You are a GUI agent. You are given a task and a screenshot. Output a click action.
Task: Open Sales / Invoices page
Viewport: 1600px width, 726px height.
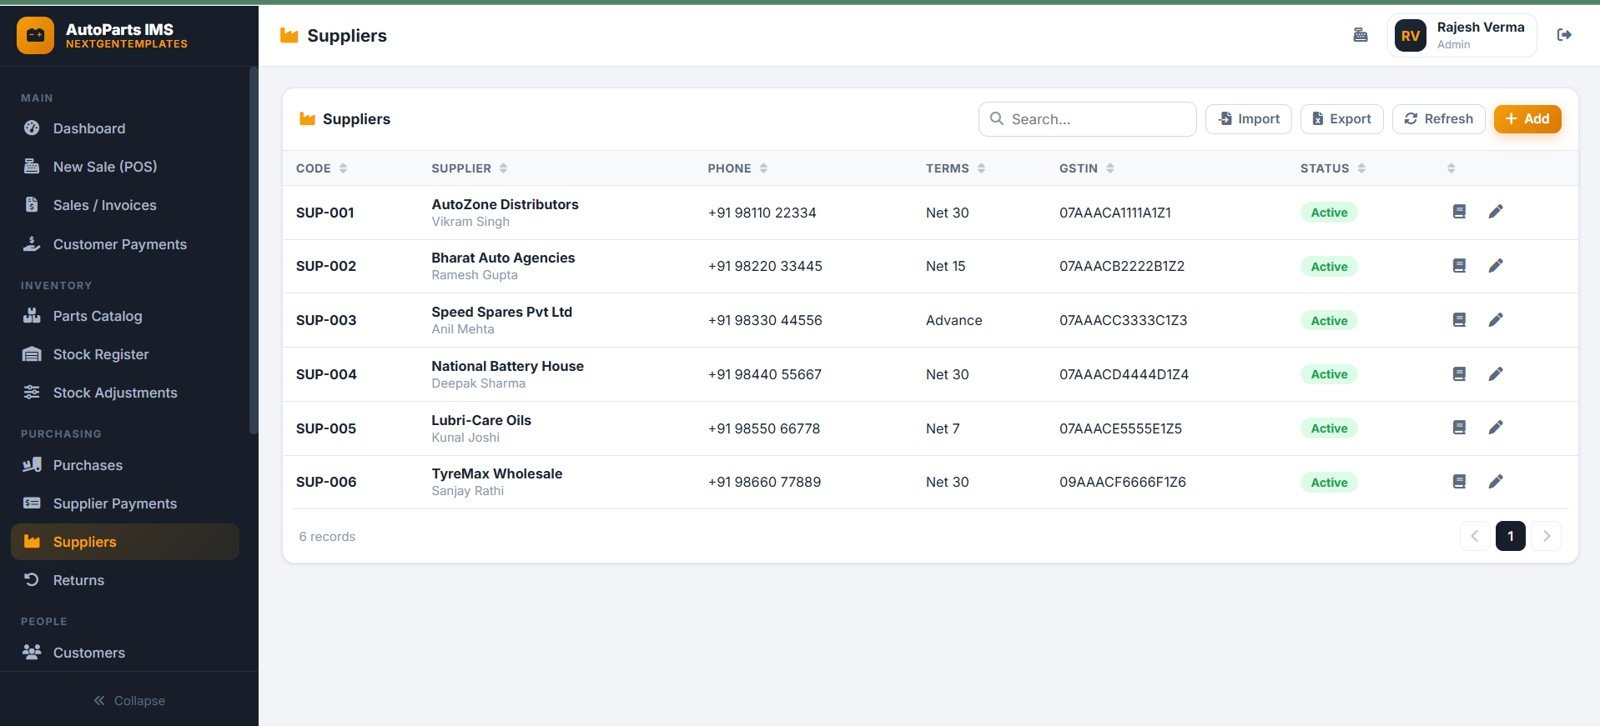tap(125, 205)
